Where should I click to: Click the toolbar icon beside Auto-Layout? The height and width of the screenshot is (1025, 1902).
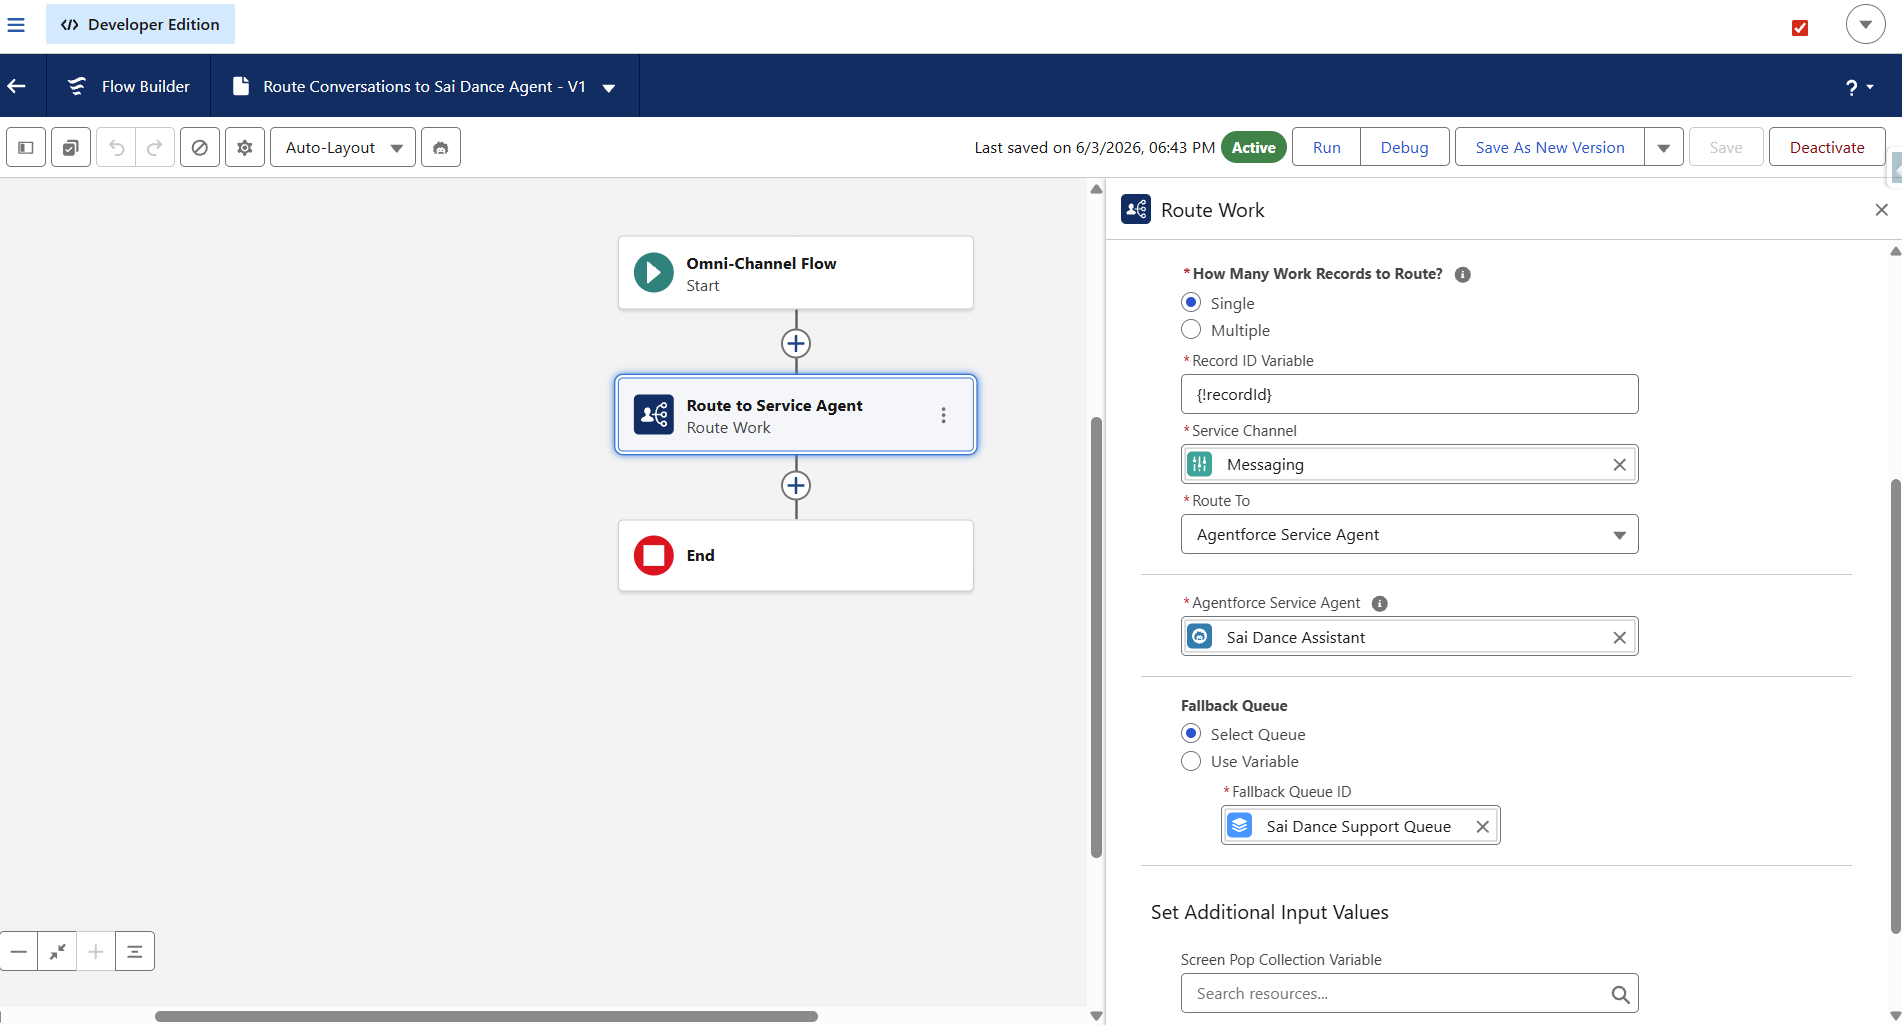point(441,147)
